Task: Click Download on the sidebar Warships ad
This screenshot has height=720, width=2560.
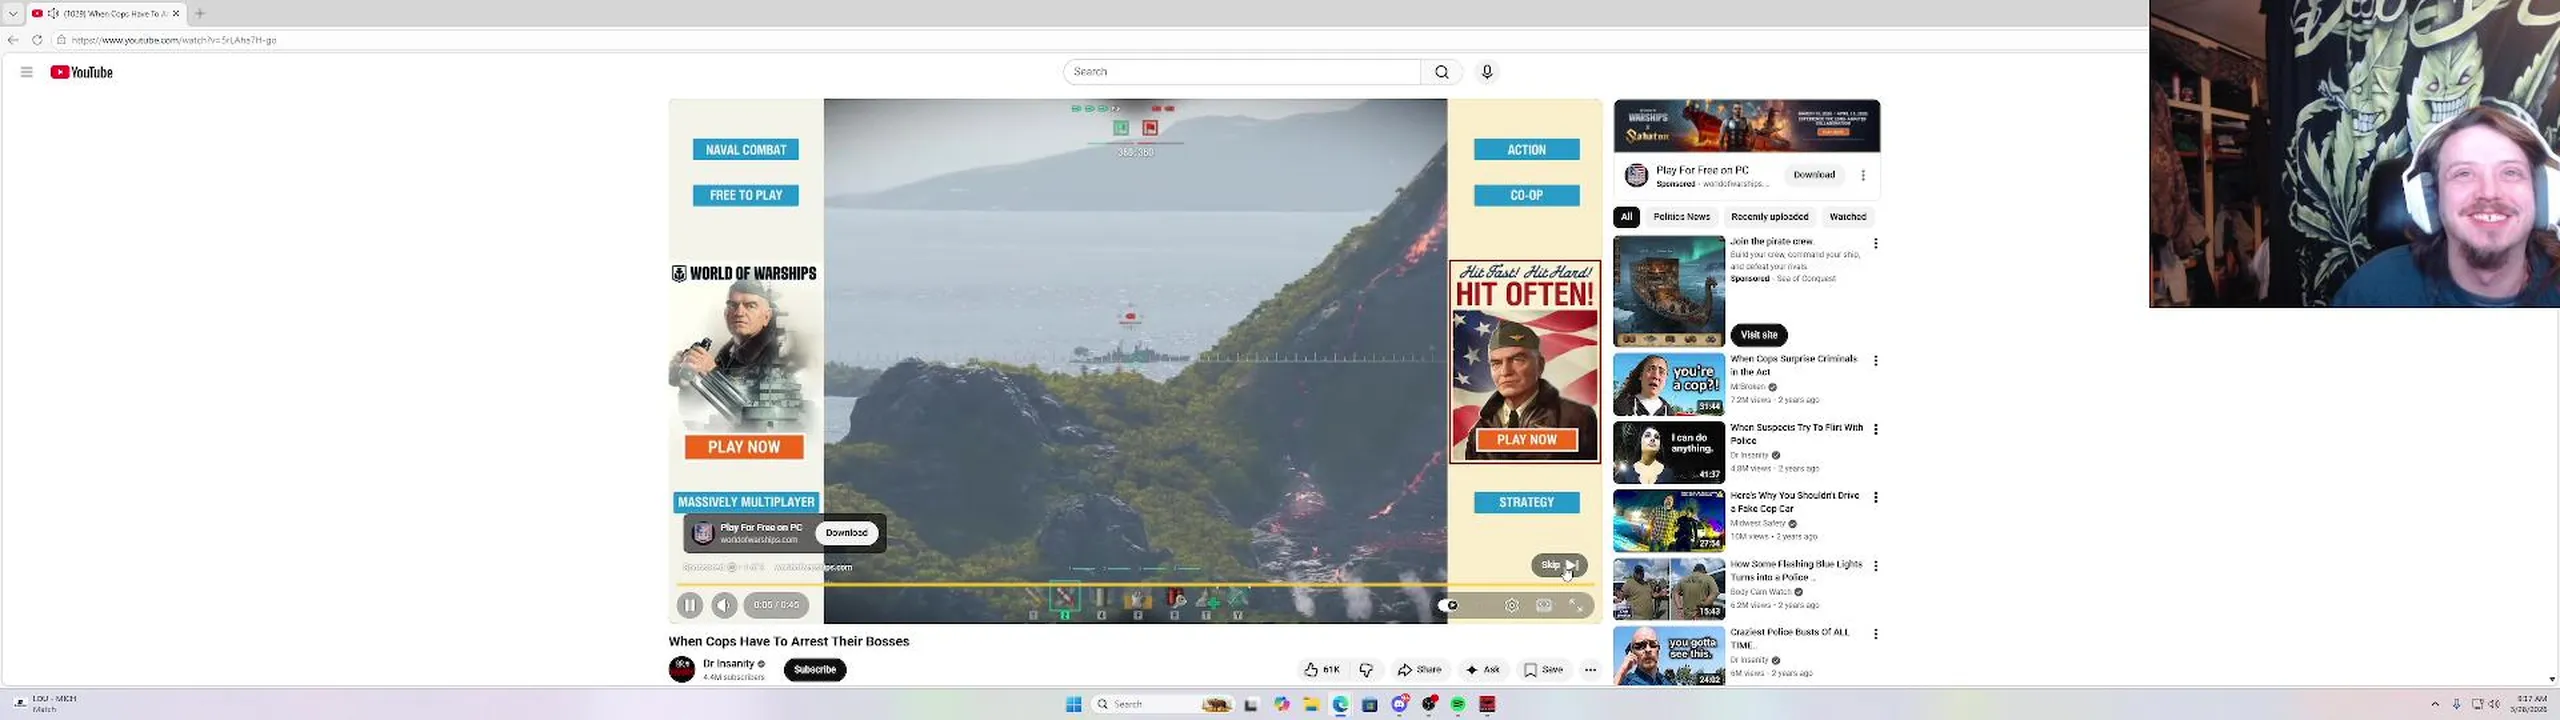Action: (1814, 175)
